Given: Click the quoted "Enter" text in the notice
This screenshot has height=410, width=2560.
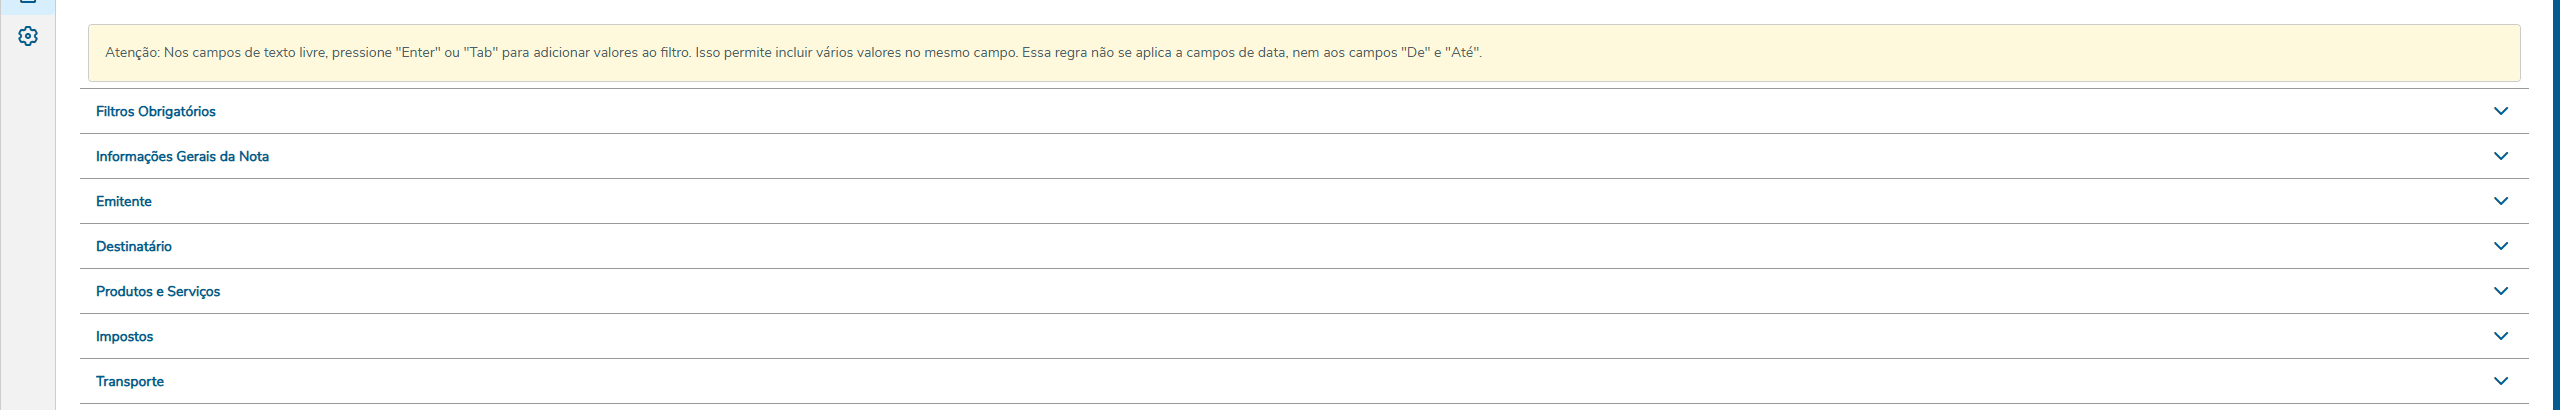Looking at the screenshot, I should click(x=418, y=53).
